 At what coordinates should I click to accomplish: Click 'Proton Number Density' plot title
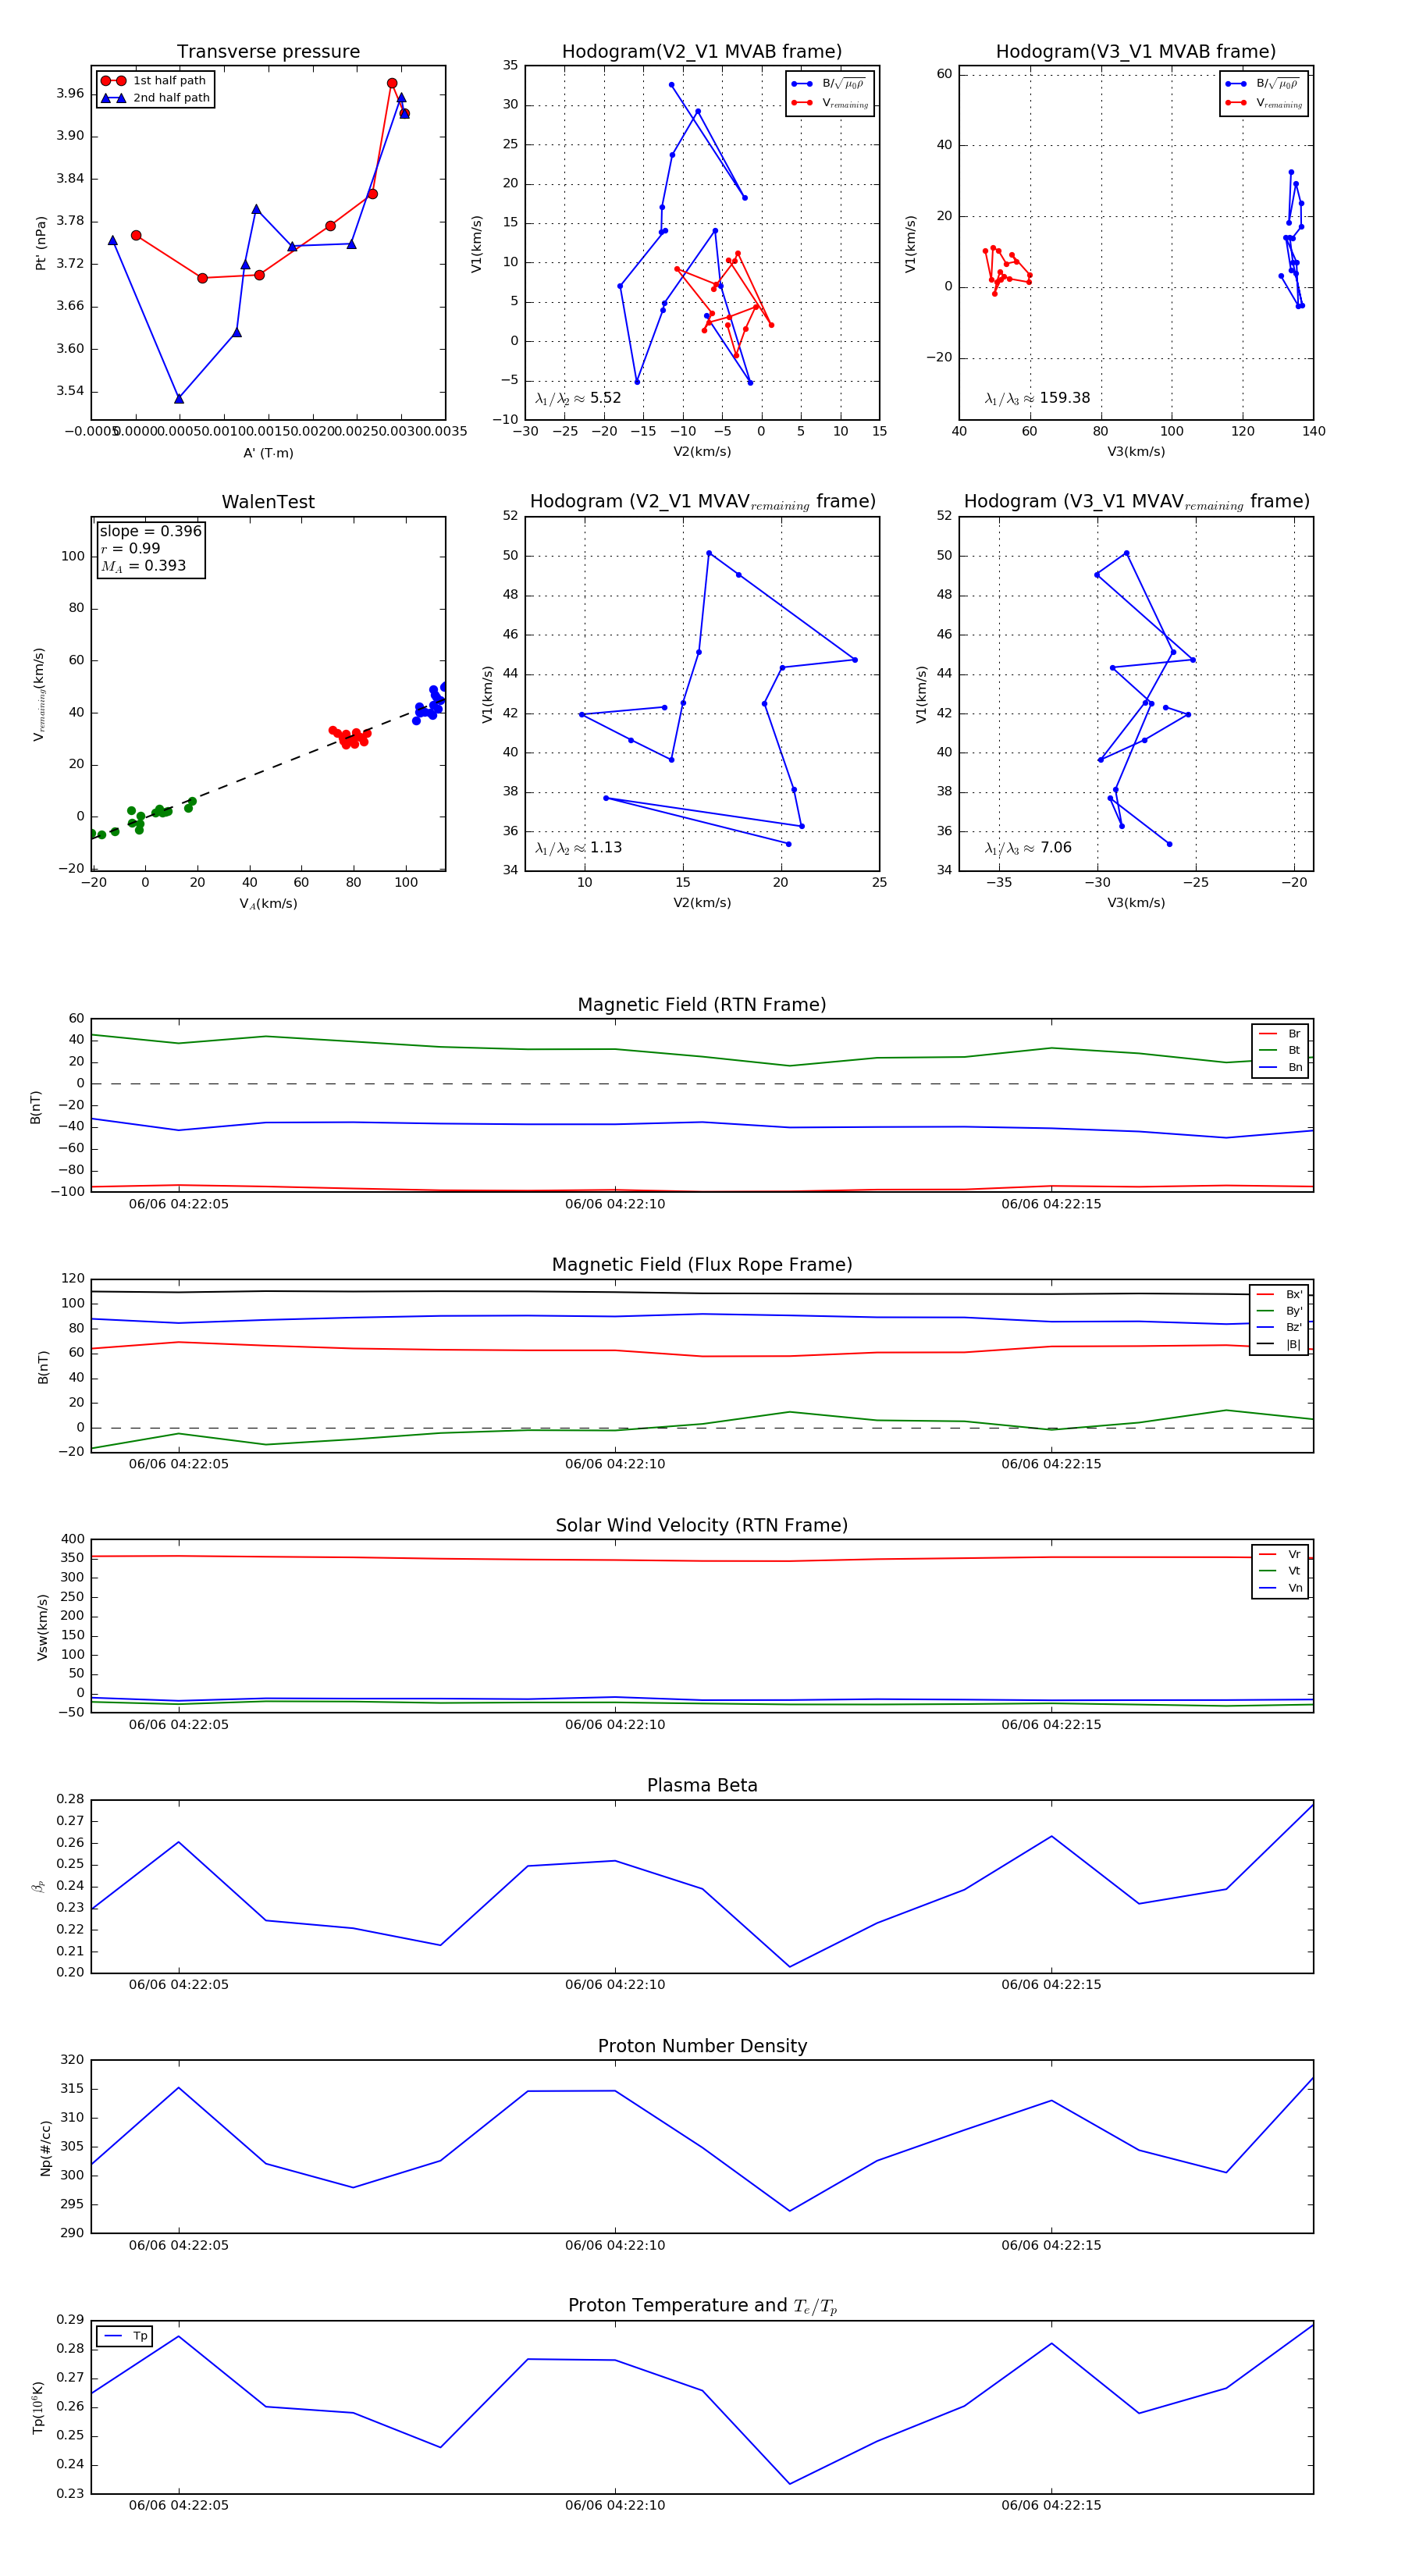(x=702, y=2046)
